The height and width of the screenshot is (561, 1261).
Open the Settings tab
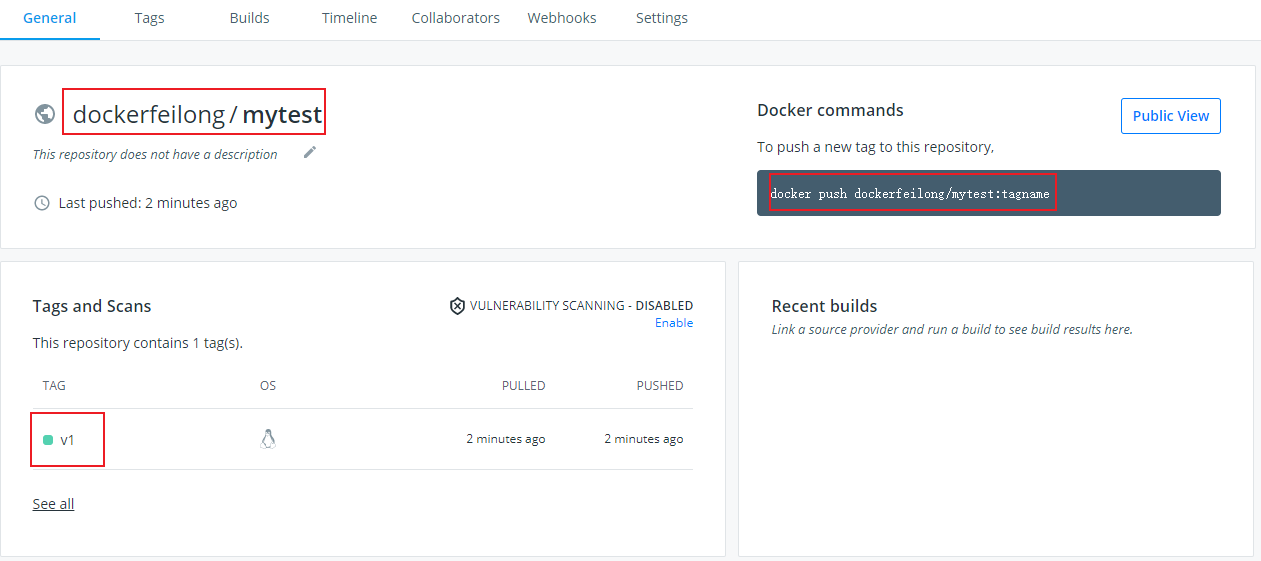click(x=661, y=18)
